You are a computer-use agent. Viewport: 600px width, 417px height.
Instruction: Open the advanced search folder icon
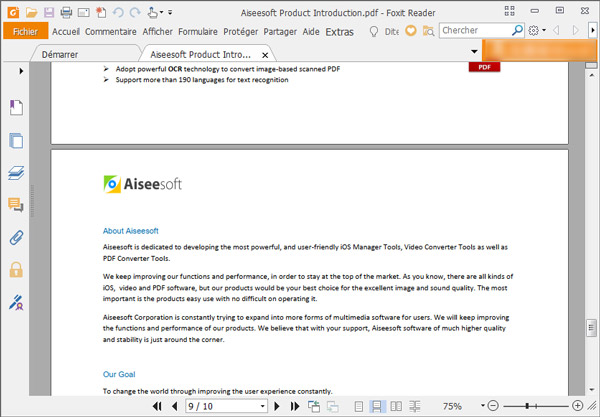(428, 31)
